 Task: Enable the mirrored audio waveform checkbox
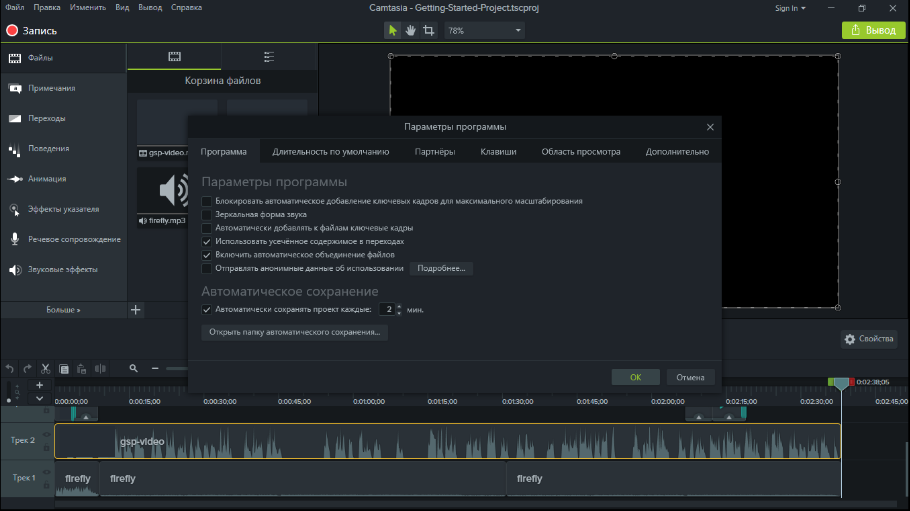point(207,214)
